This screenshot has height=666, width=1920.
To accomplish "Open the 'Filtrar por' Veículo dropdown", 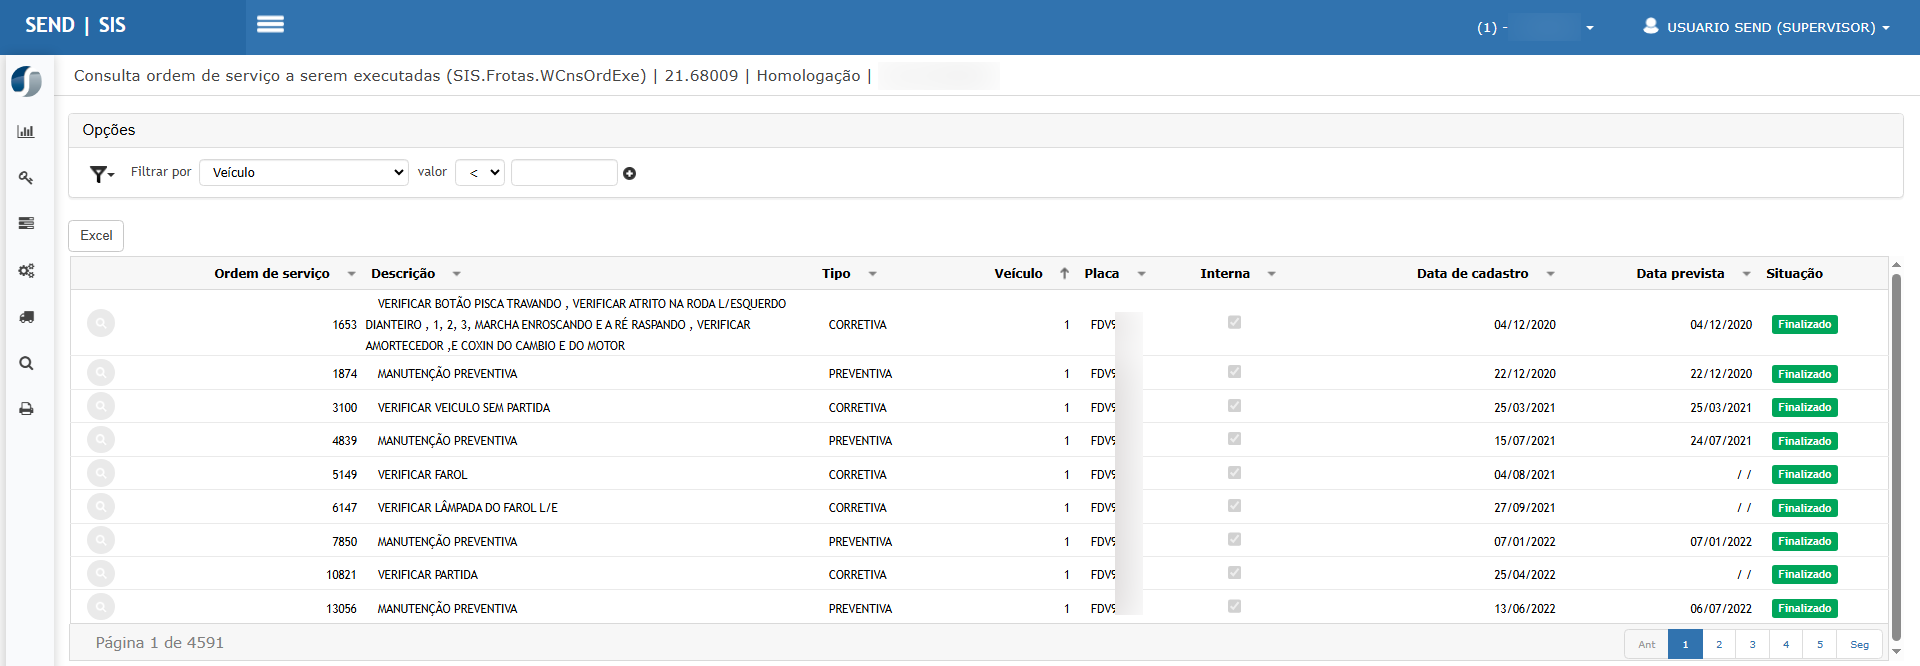I will (x=304, y=173).
